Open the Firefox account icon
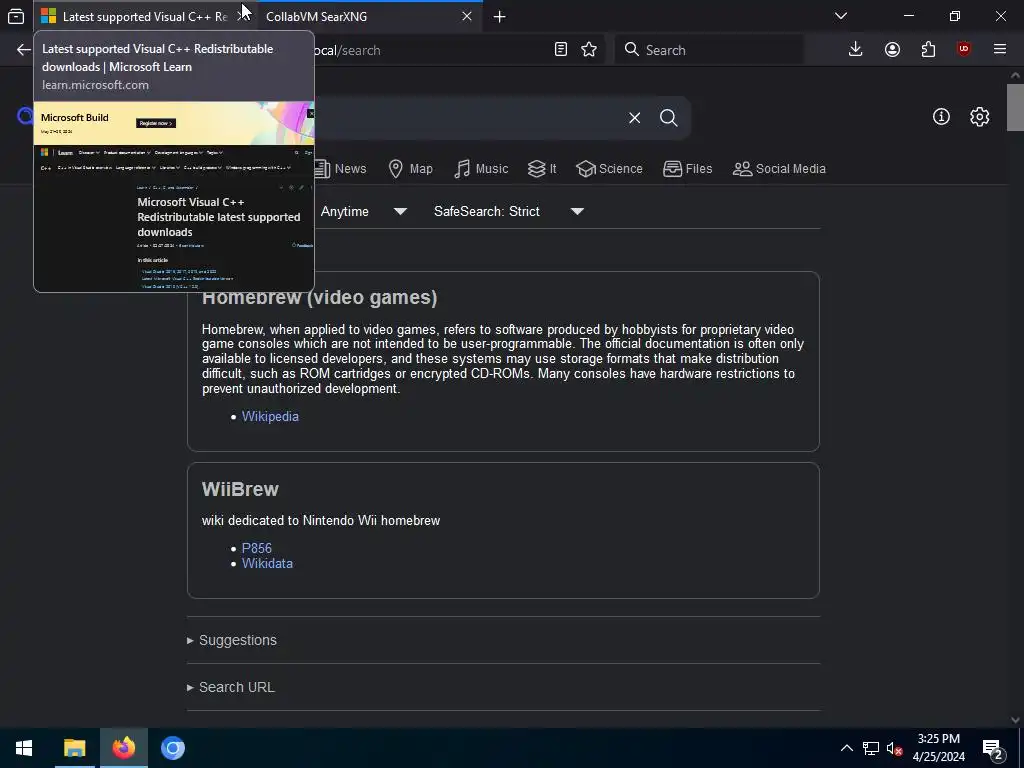 click(x=892, y=50)
